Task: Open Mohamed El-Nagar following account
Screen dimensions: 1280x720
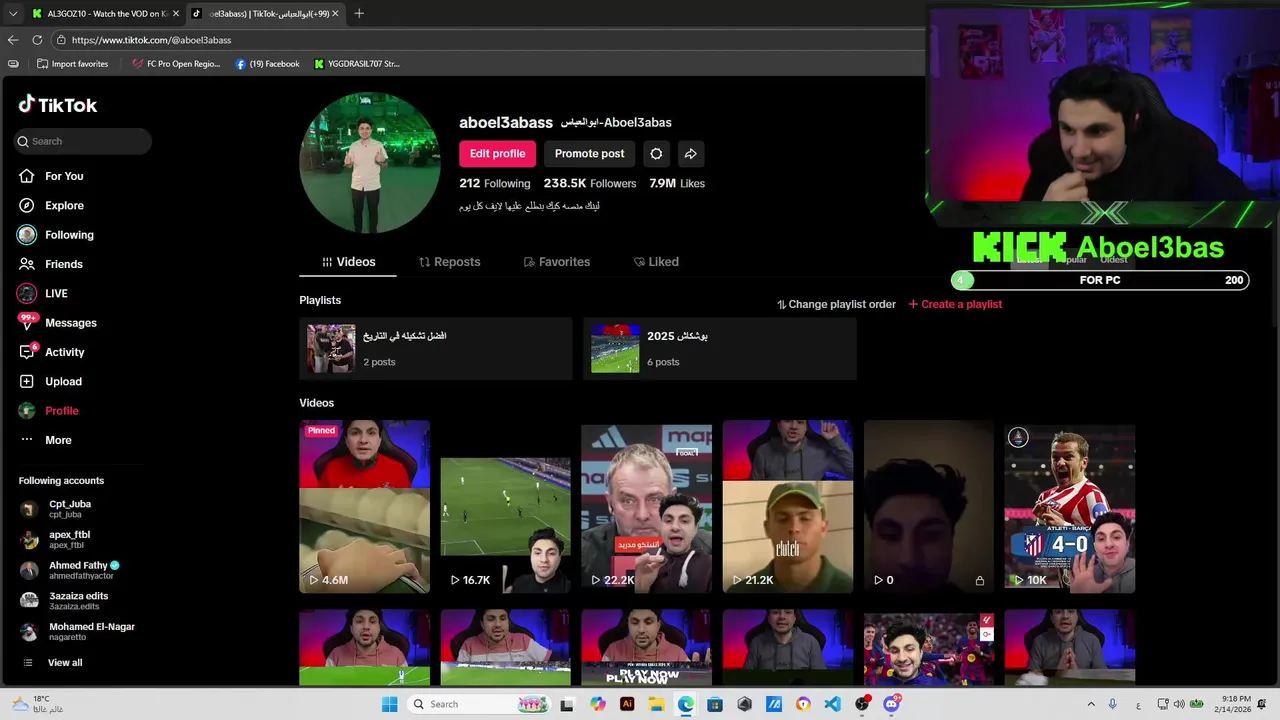Action: (77, 631)
